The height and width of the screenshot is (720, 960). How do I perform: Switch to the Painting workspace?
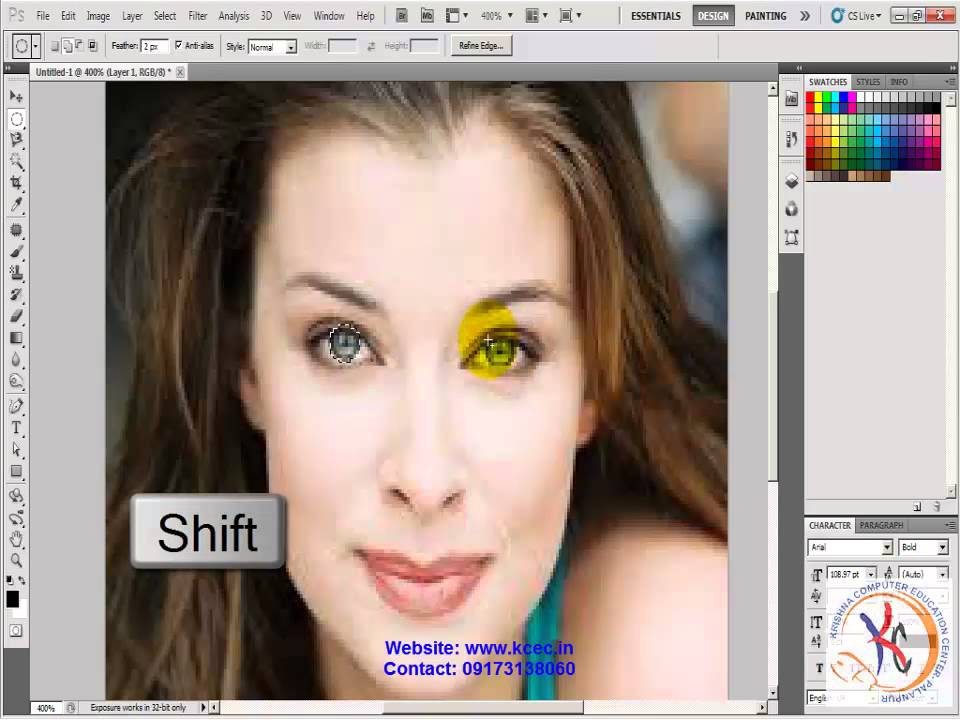[x=765, y=16]
